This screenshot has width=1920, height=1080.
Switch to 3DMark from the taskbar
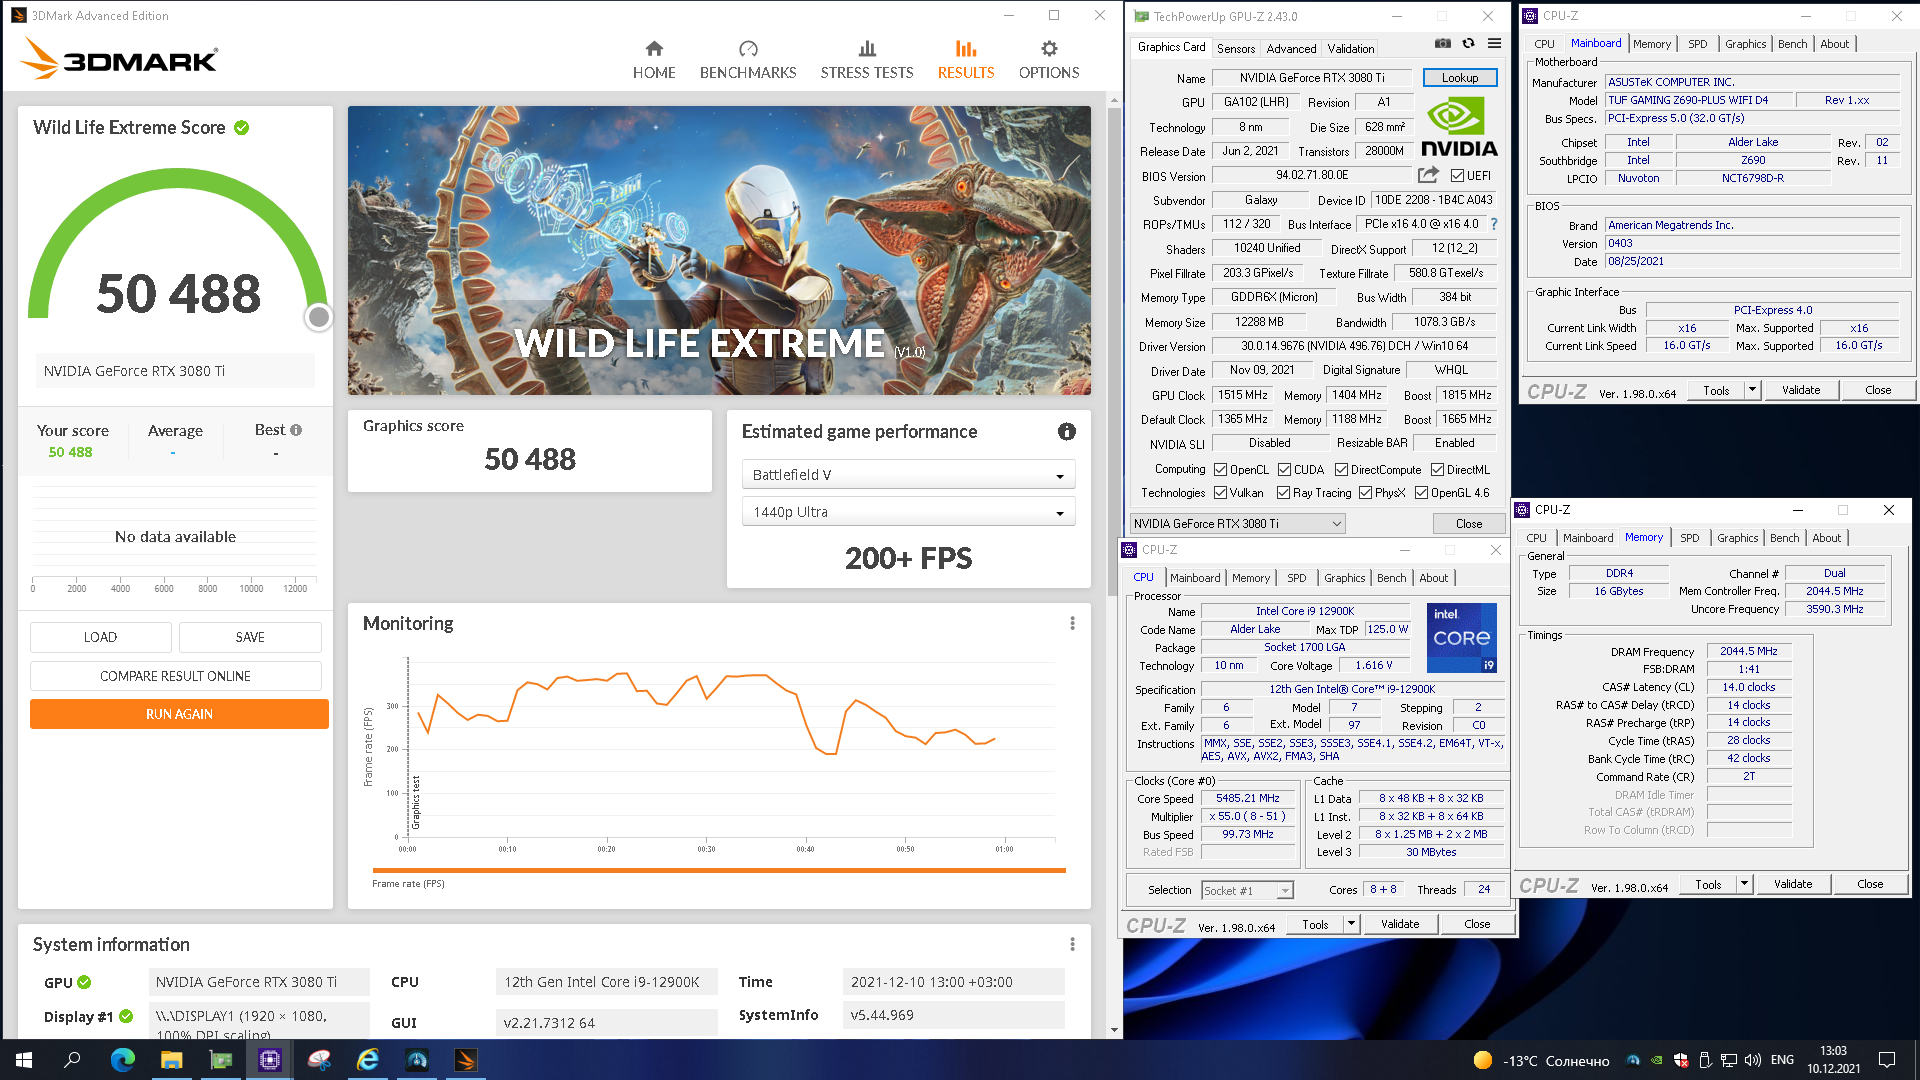click(x=465, y=1060)
